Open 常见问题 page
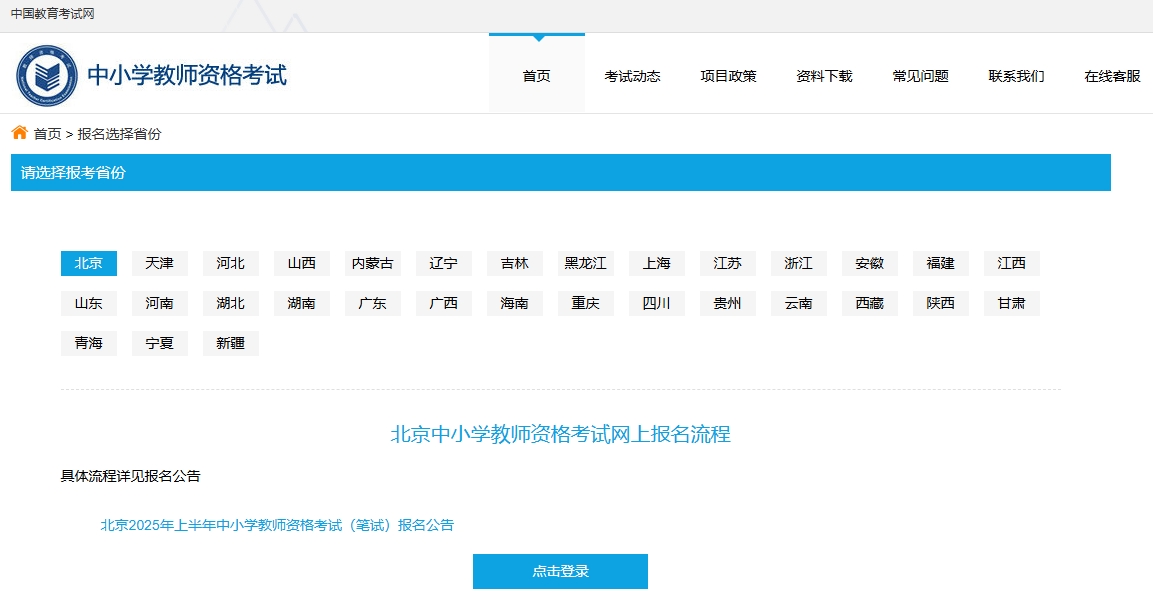This screenshot has height=602, width=1153. [920, 76]
